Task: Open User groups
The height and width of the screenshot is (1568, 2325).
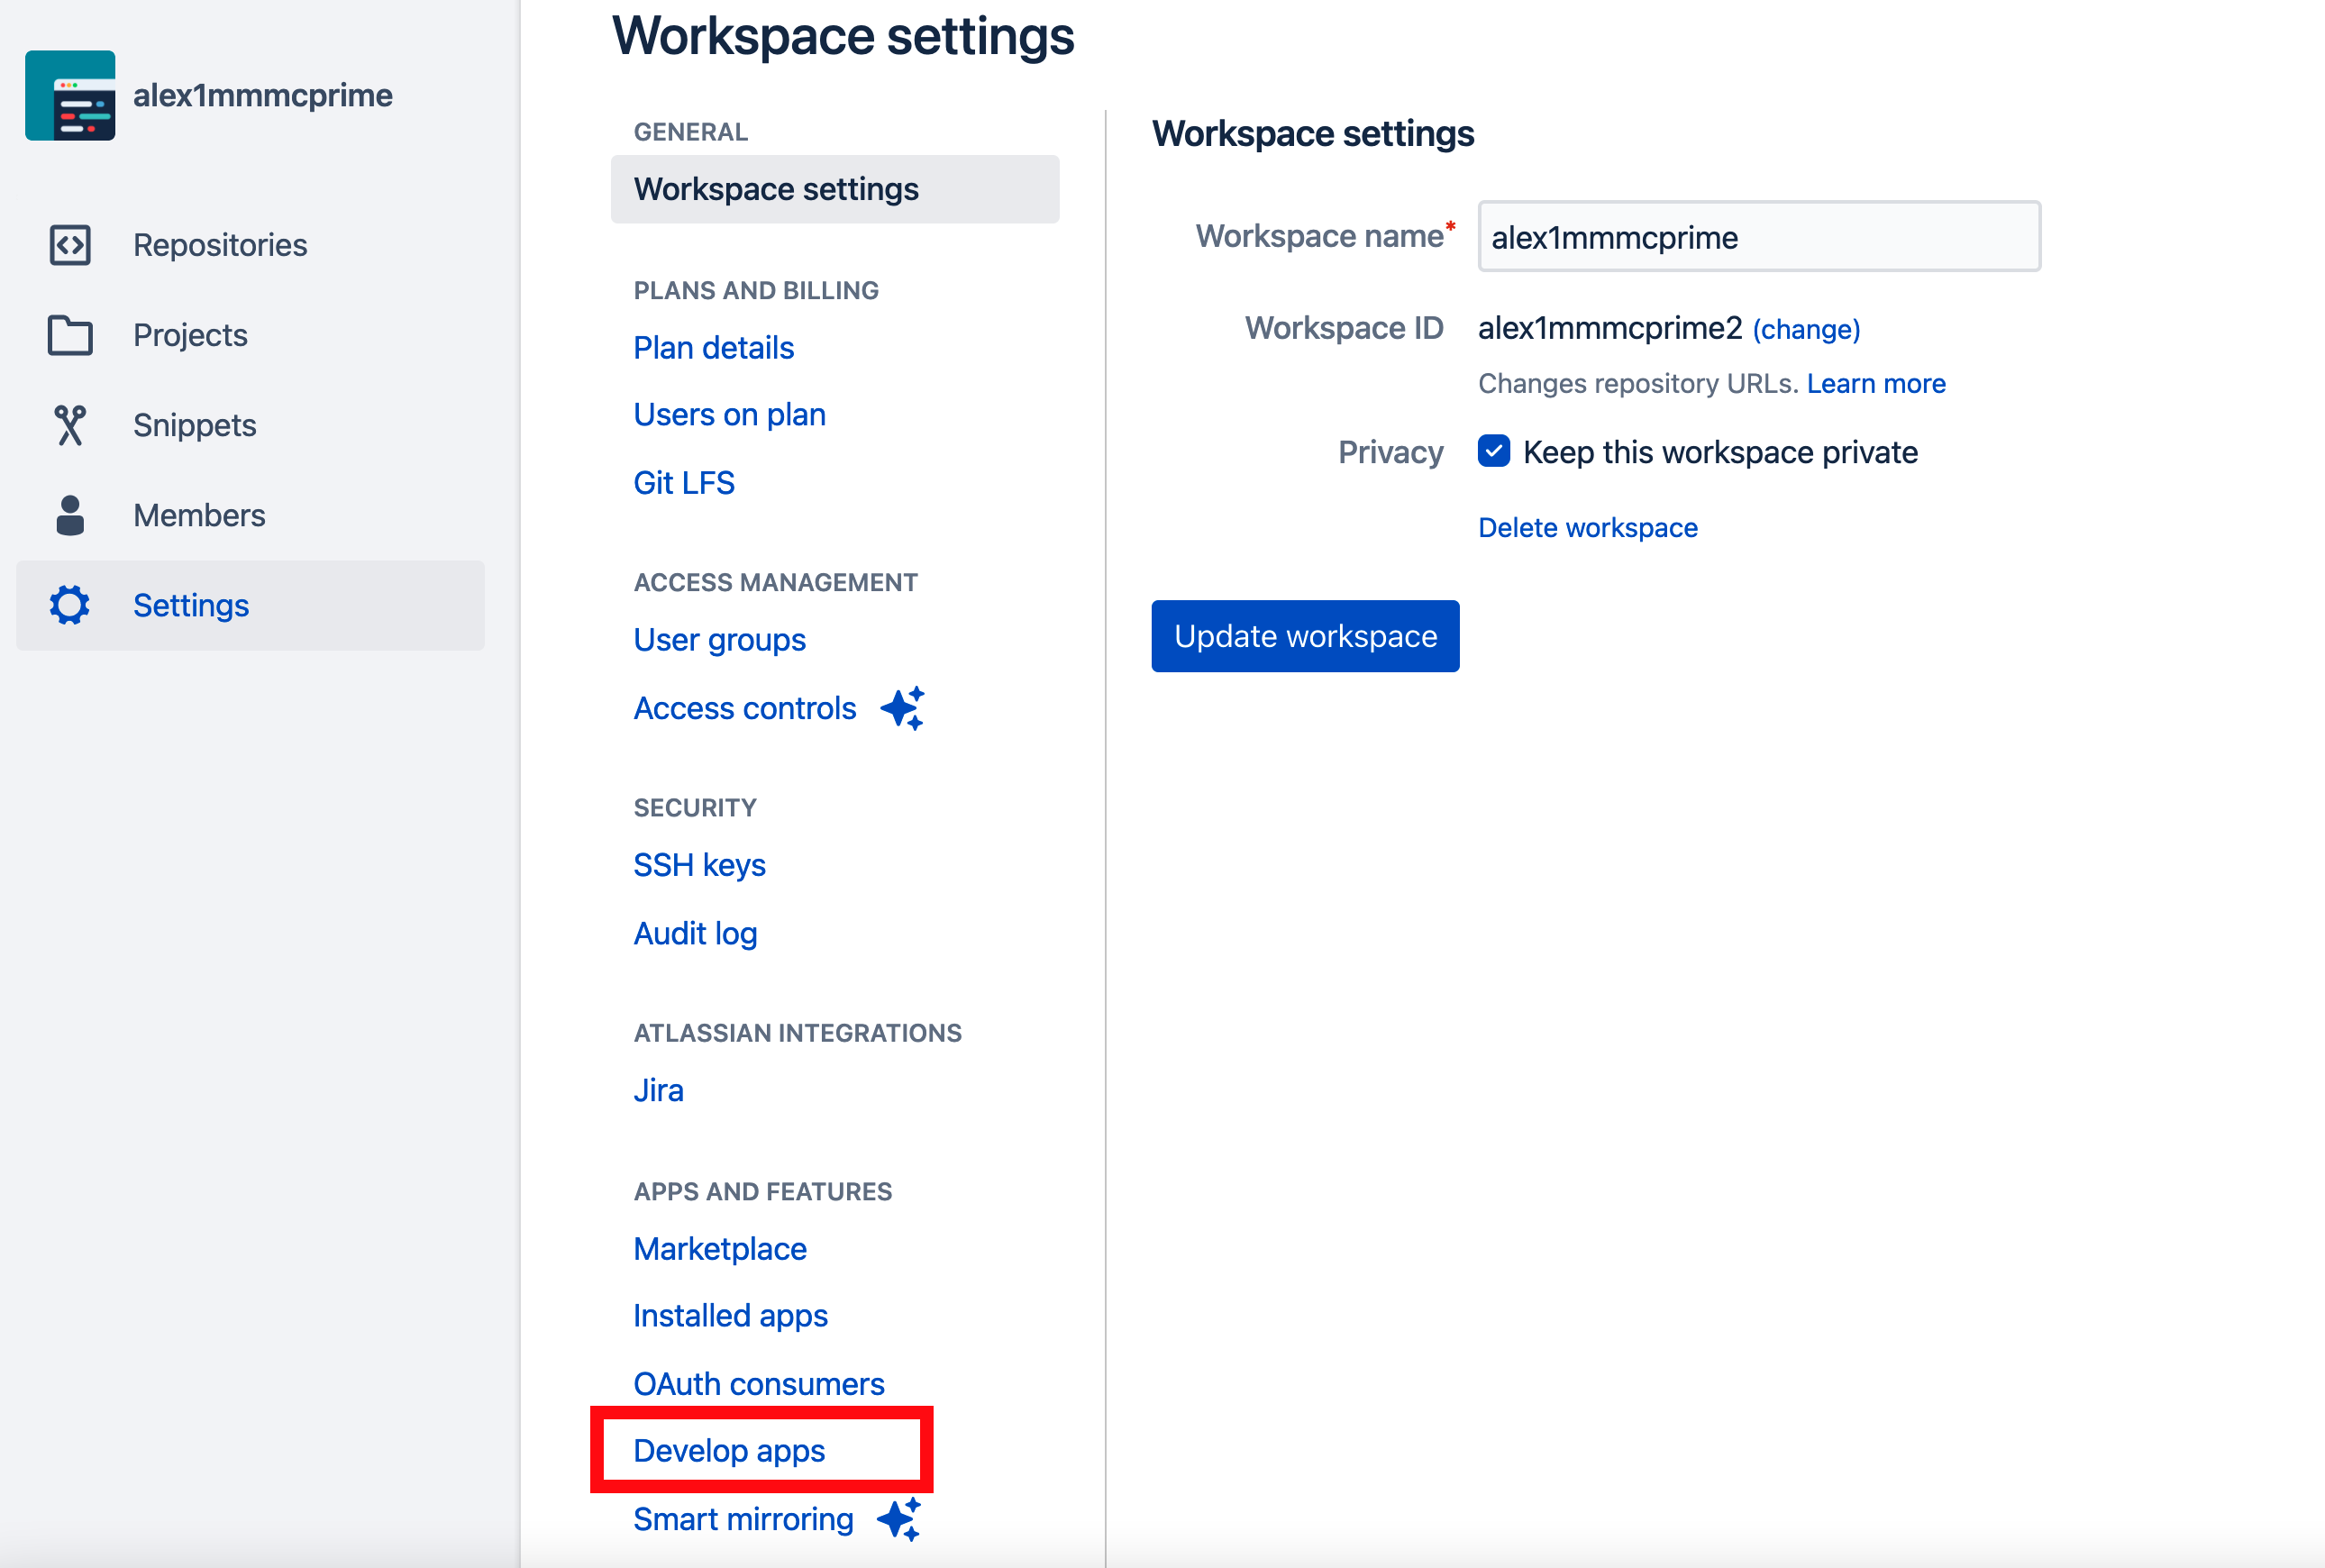Action: (x=720, y=640)
